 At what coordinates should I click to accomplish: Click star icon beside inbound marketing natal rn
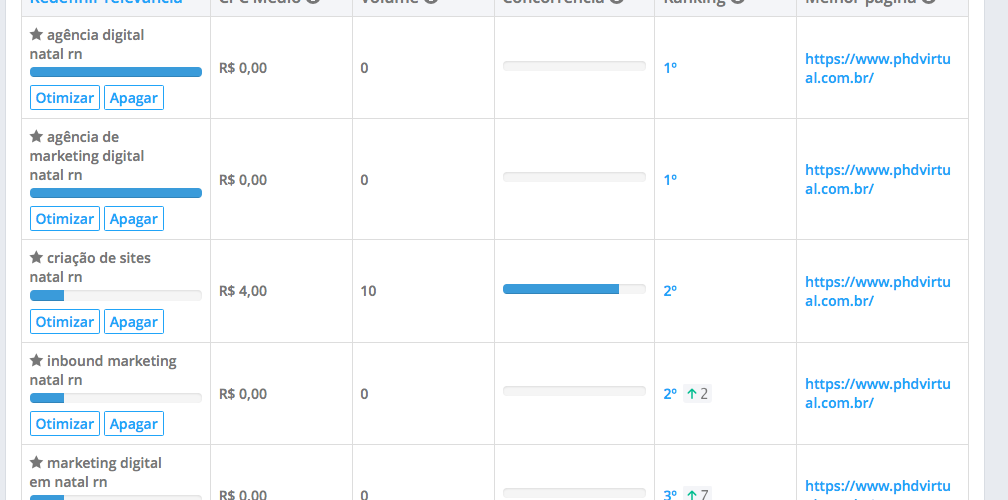tap(36, 361)
